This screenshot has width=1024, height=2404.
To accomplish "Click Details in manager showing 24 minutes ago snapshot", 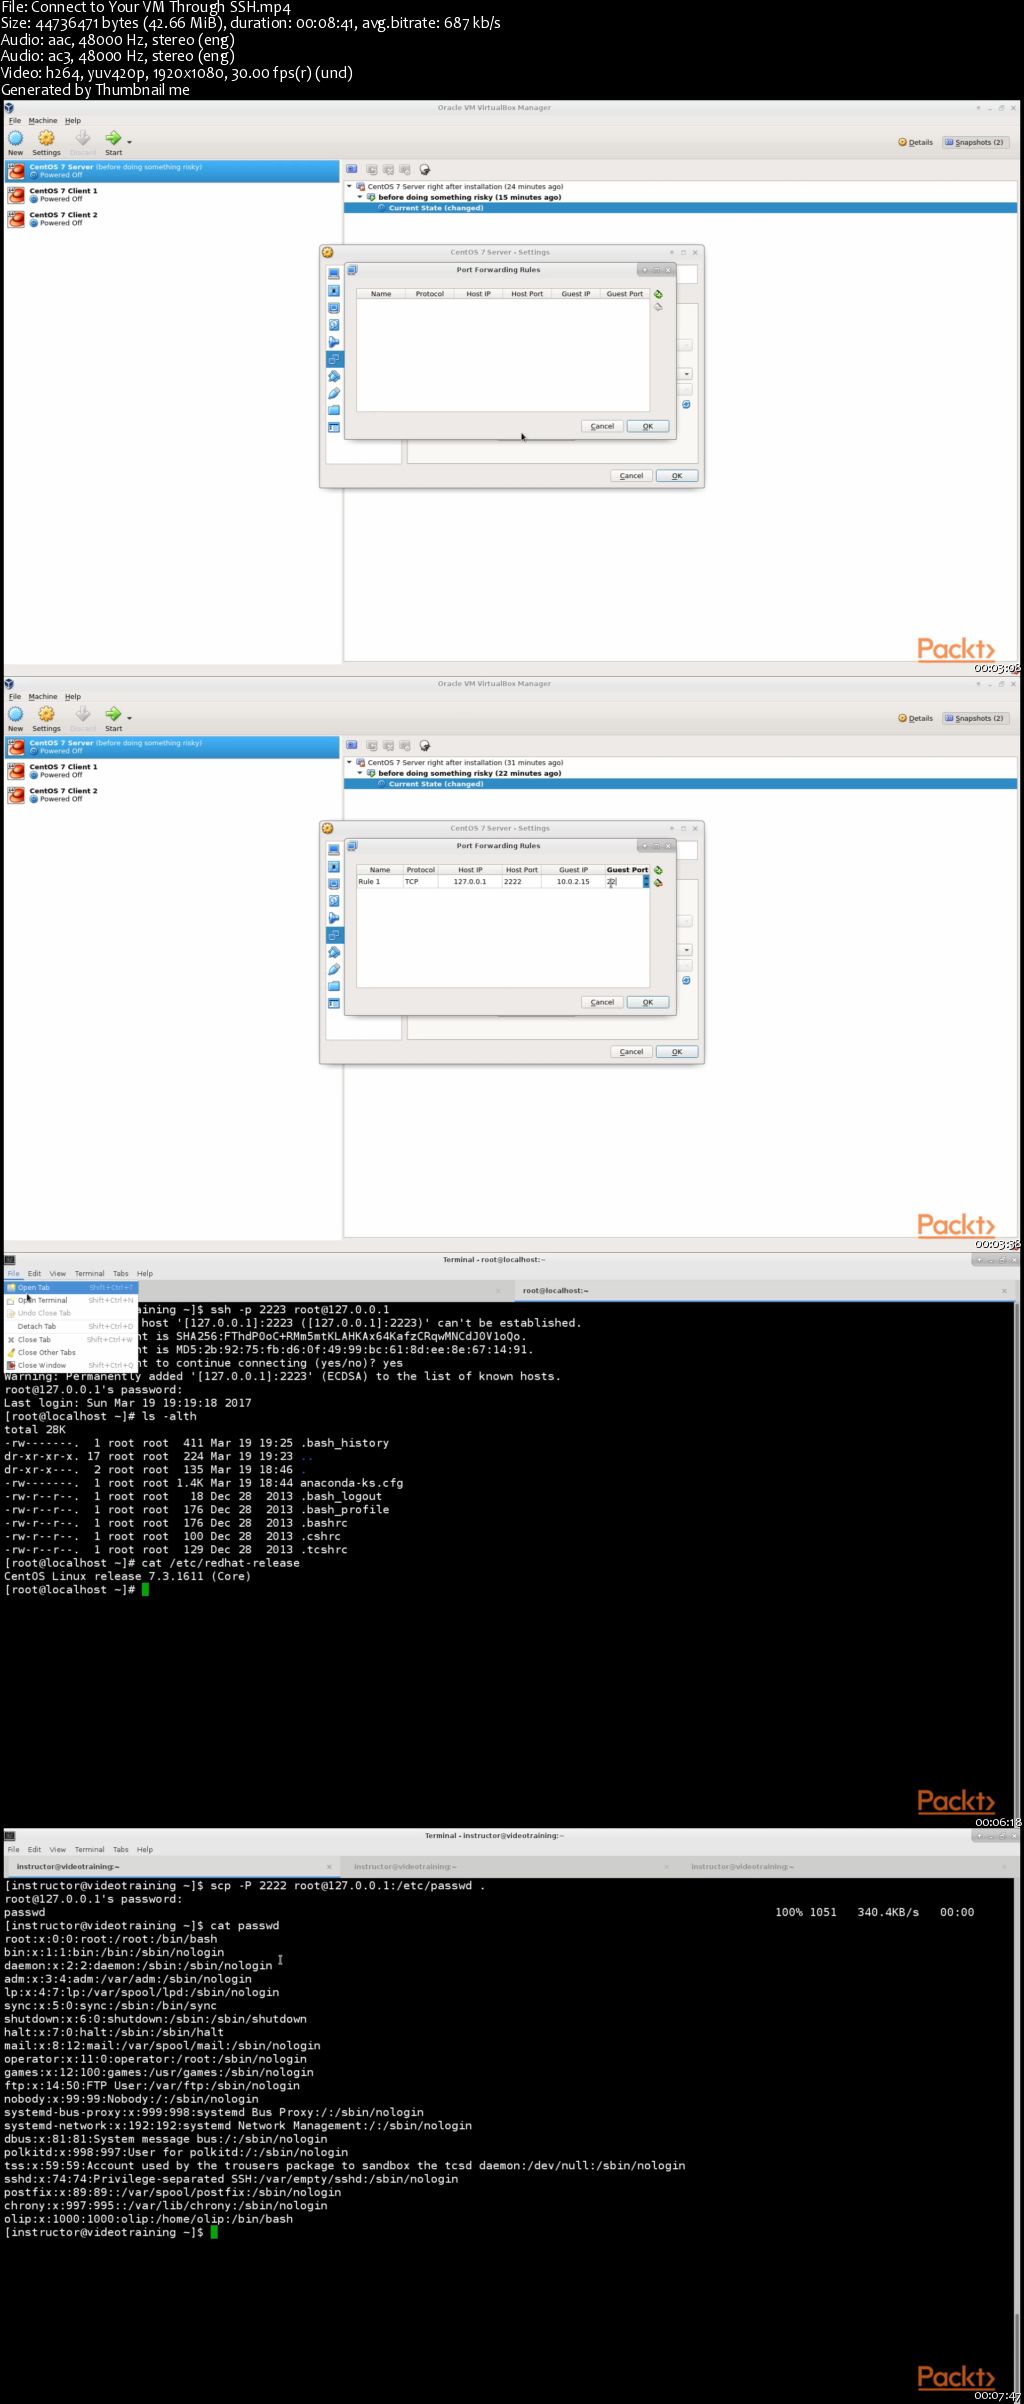I will (915, 142).
